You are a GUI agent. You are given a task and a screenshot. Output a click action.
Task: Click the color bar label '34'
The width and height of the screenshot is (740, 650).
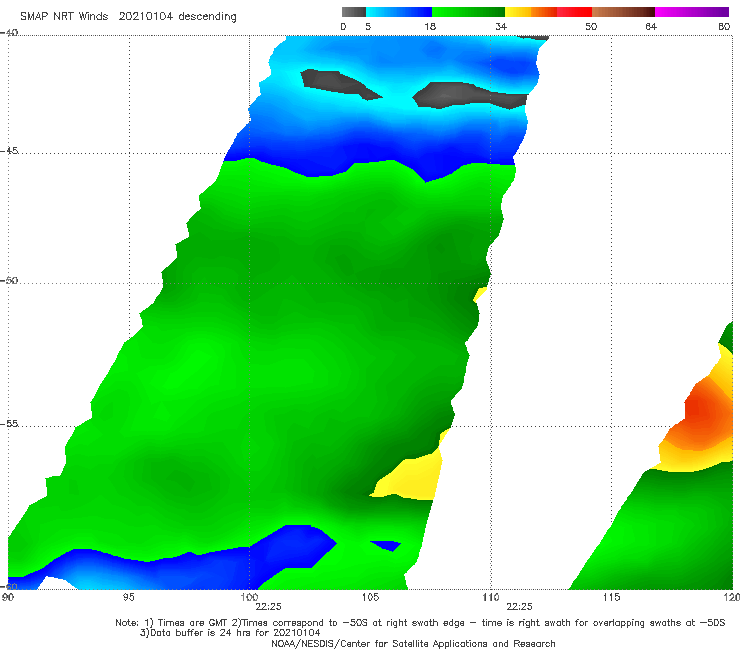tap(501, 26)
